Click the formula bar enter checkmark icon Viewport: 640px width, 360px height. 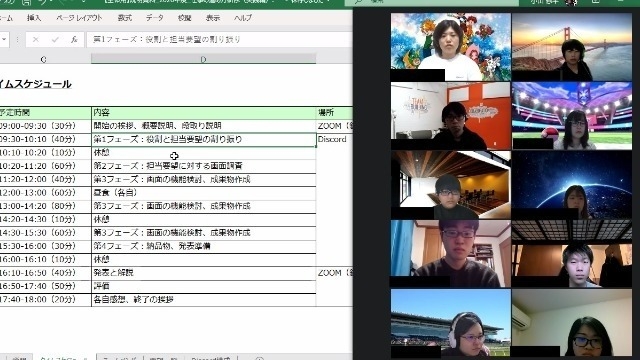[x=55, y=40]
